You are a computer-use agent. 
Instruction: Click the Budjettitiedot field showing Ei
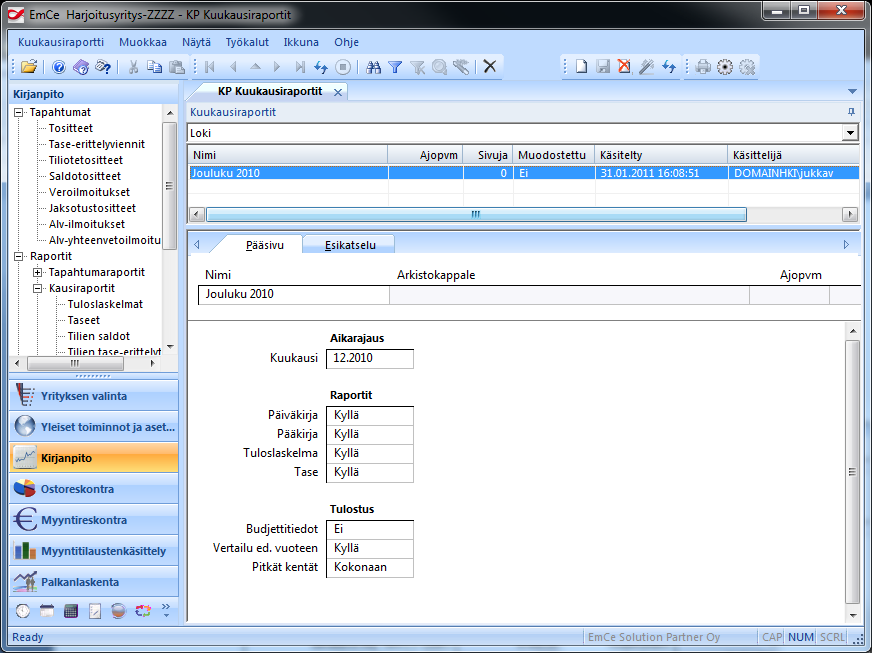[x=370, y=529]
